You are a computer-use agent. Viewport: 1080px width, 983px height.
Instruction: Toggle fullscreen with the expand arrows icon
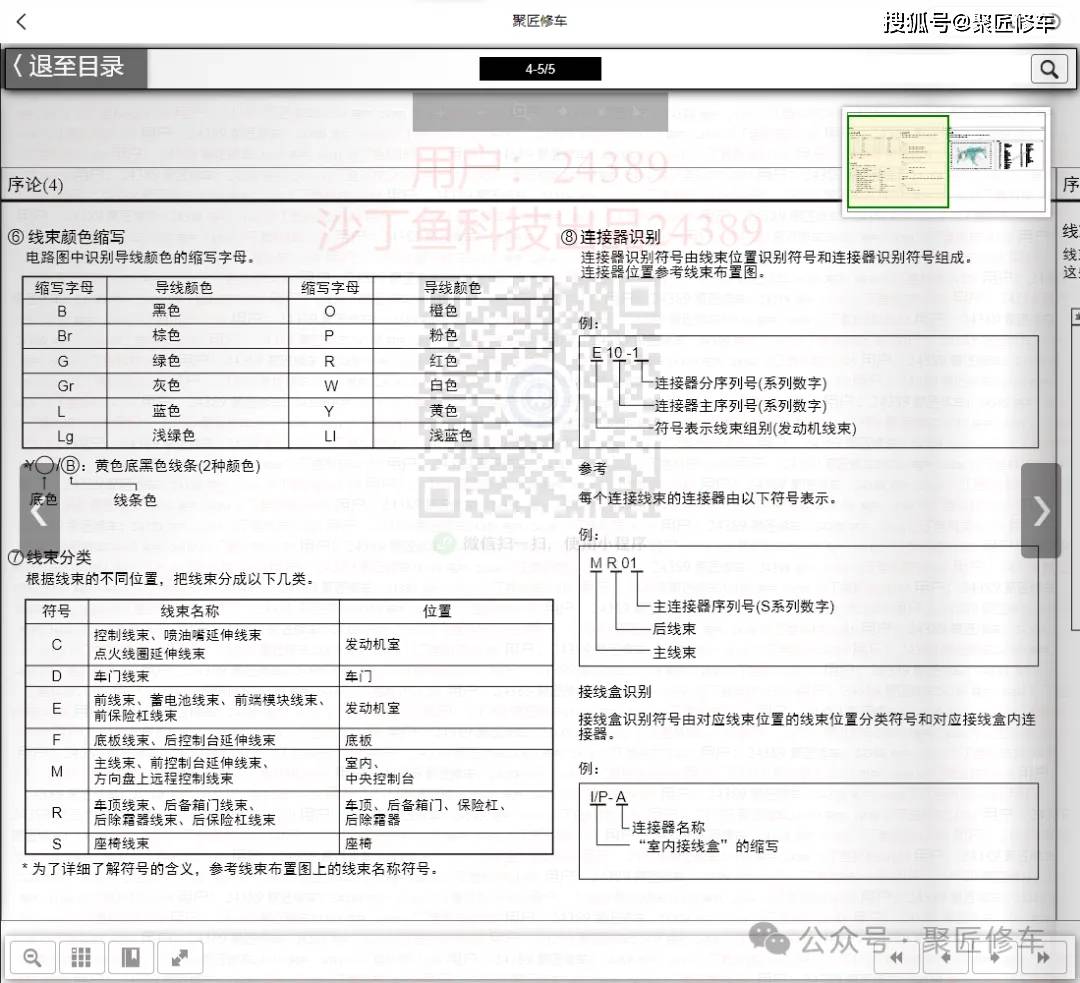[180, 958]
